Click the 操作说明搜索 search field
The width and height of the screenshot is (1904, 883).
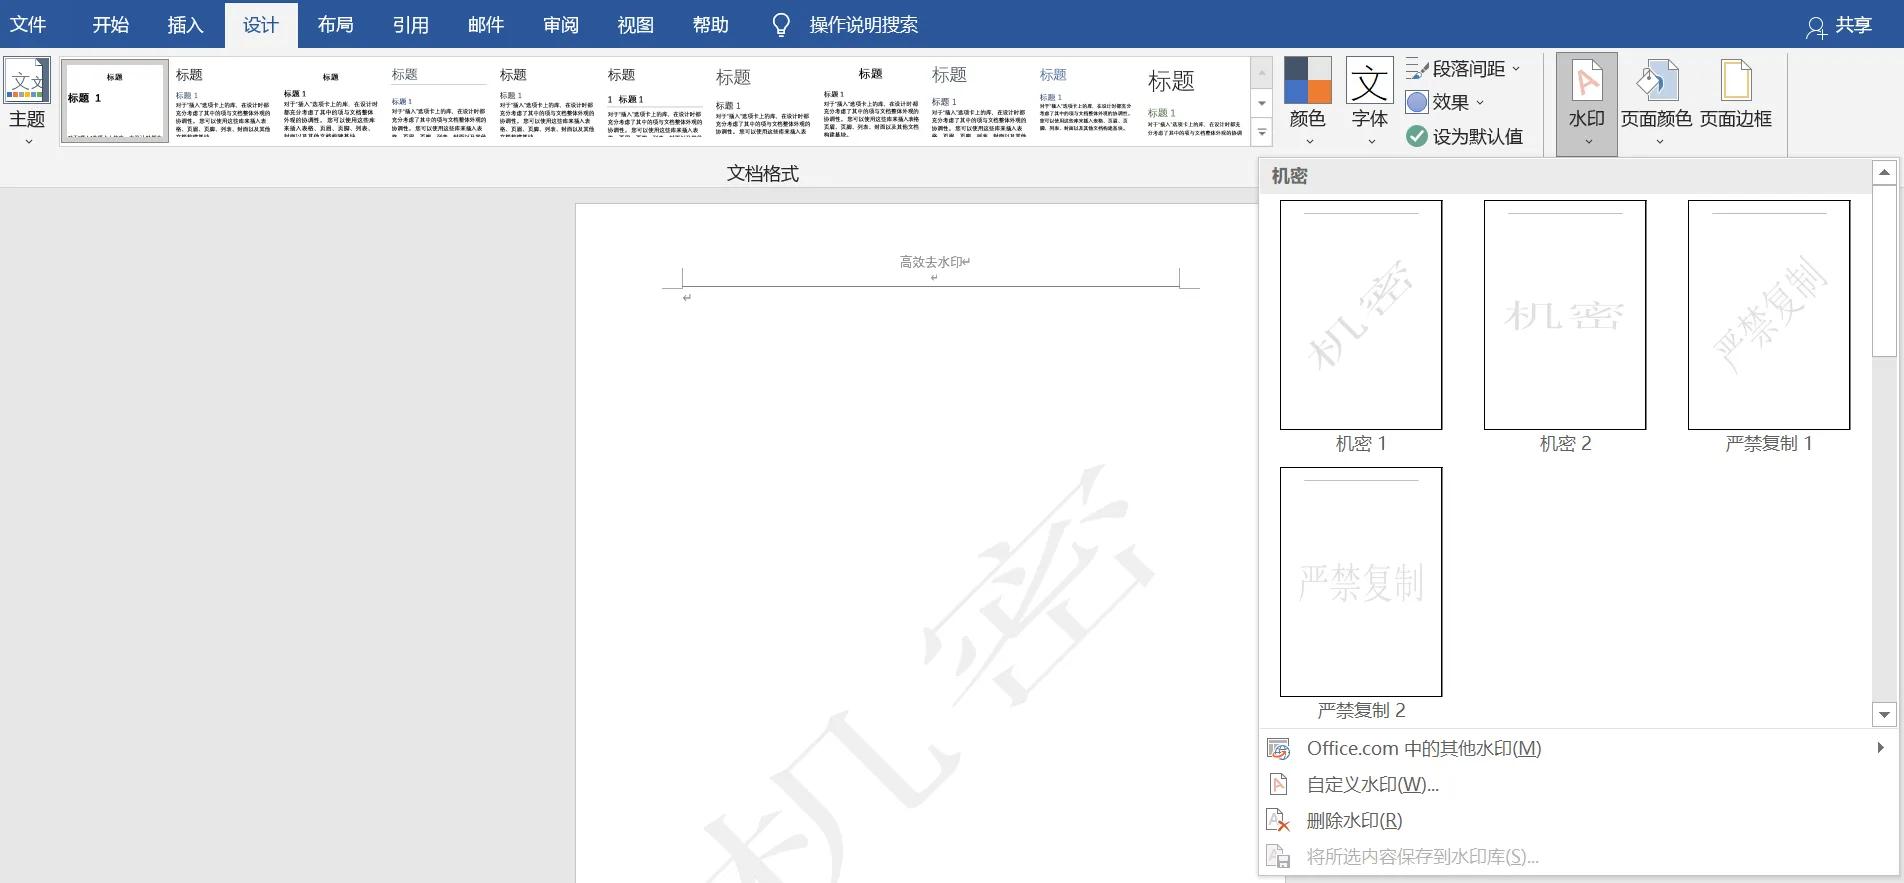click(x=864, y=25)
